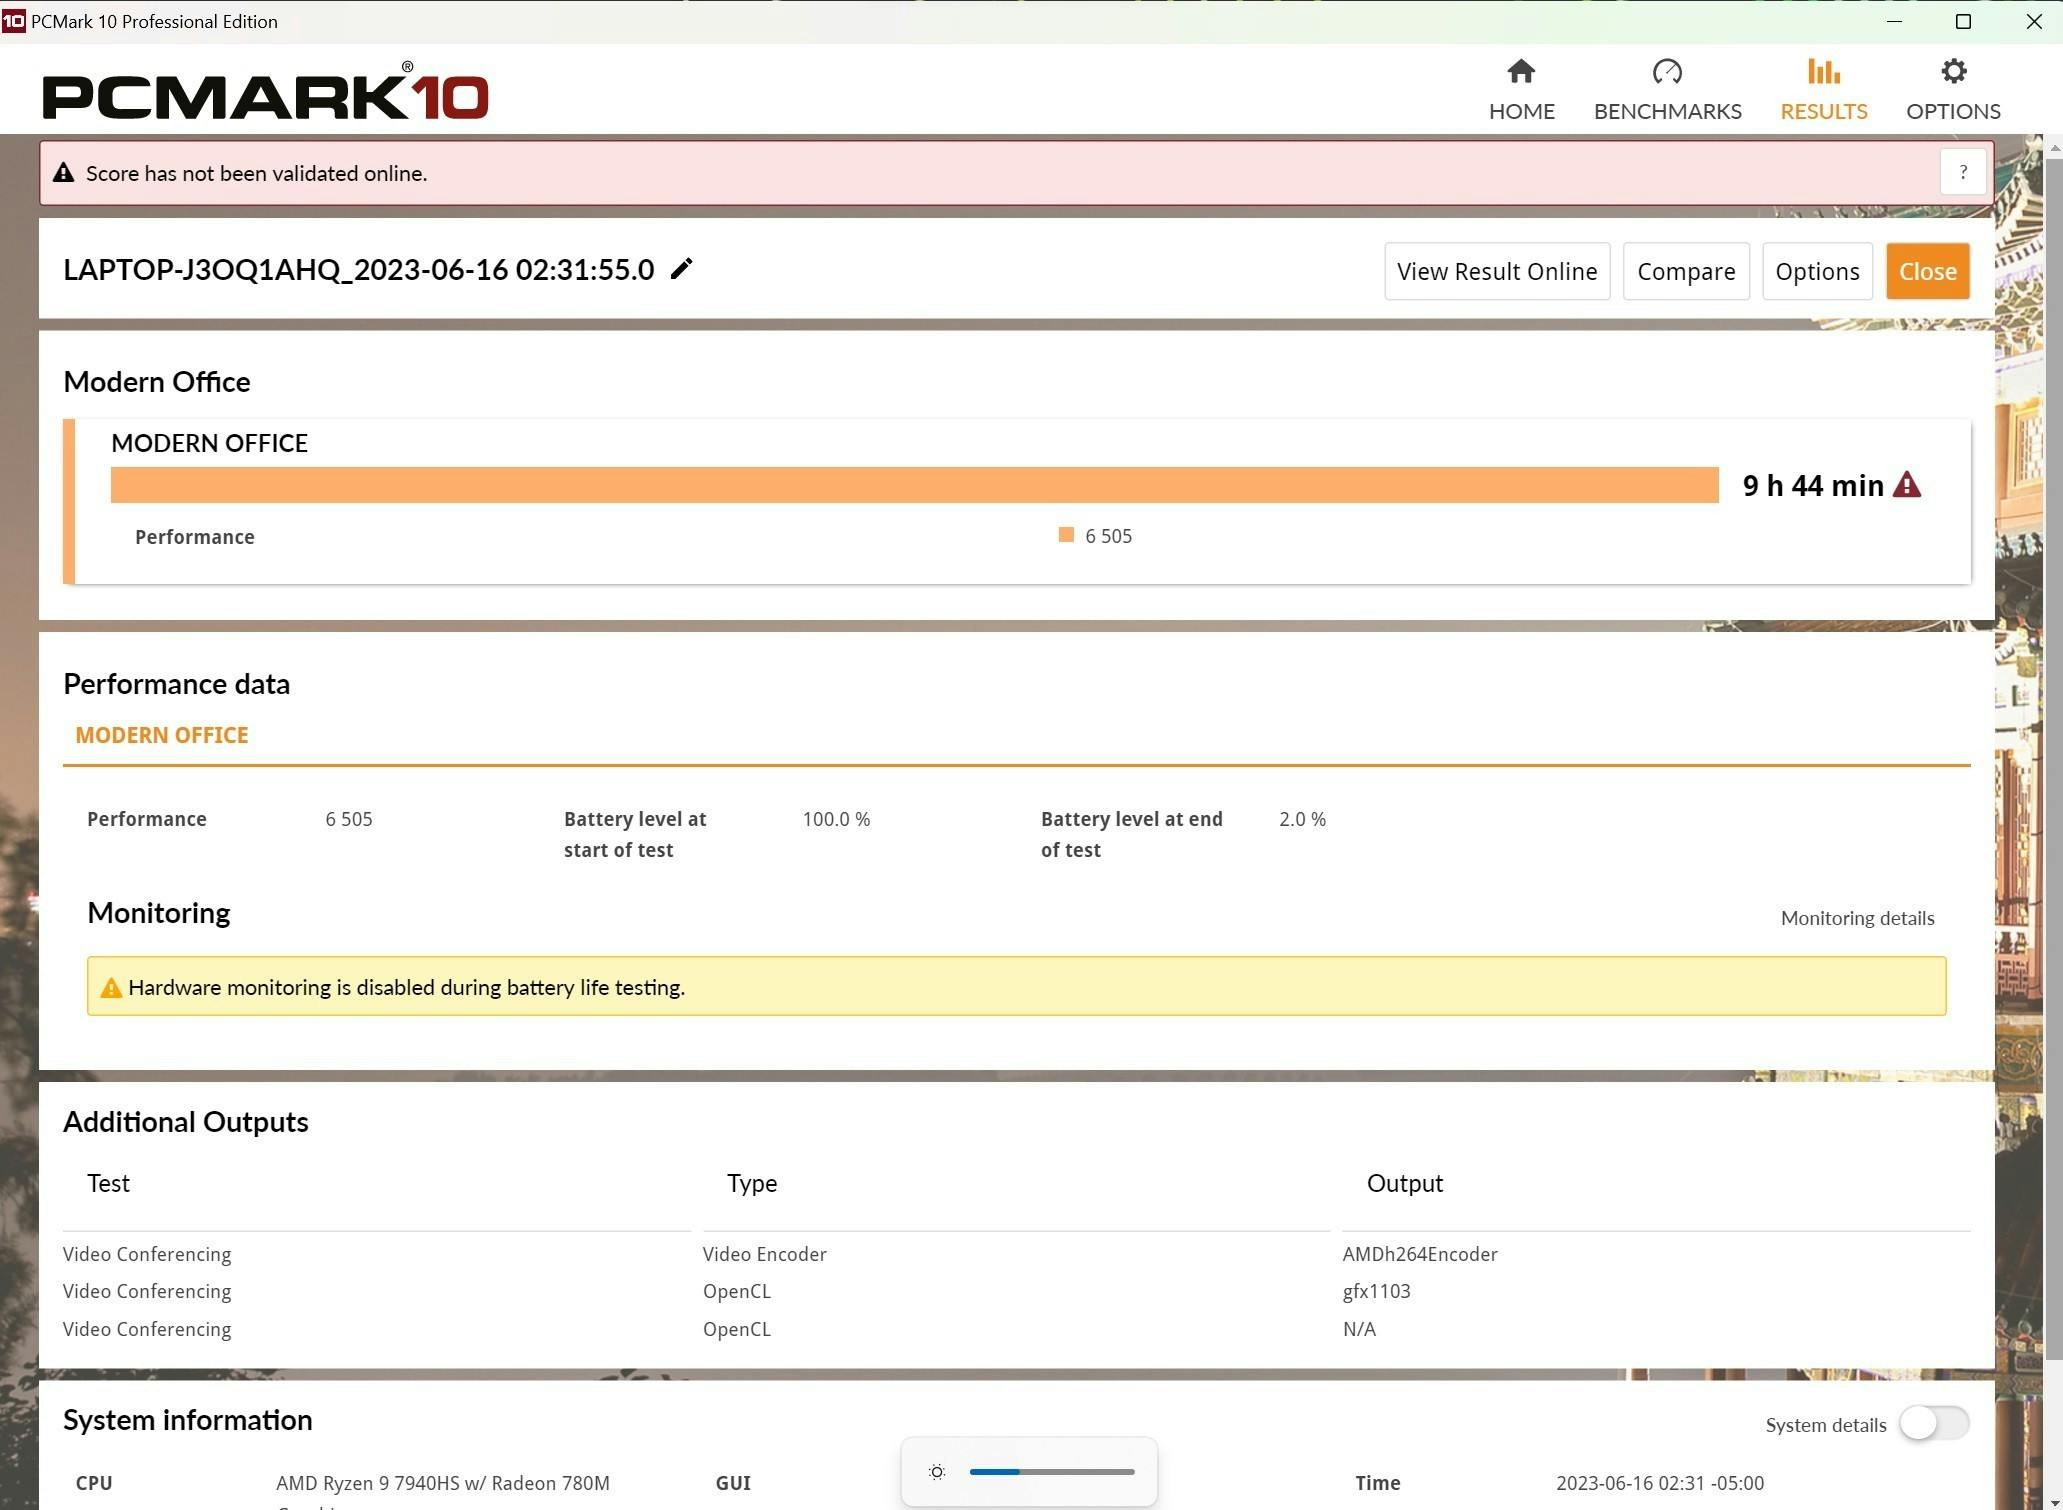Adjust the brightness slider
The width and height of the screenshot is (2063, 1510).
tap(1052, 1472)
